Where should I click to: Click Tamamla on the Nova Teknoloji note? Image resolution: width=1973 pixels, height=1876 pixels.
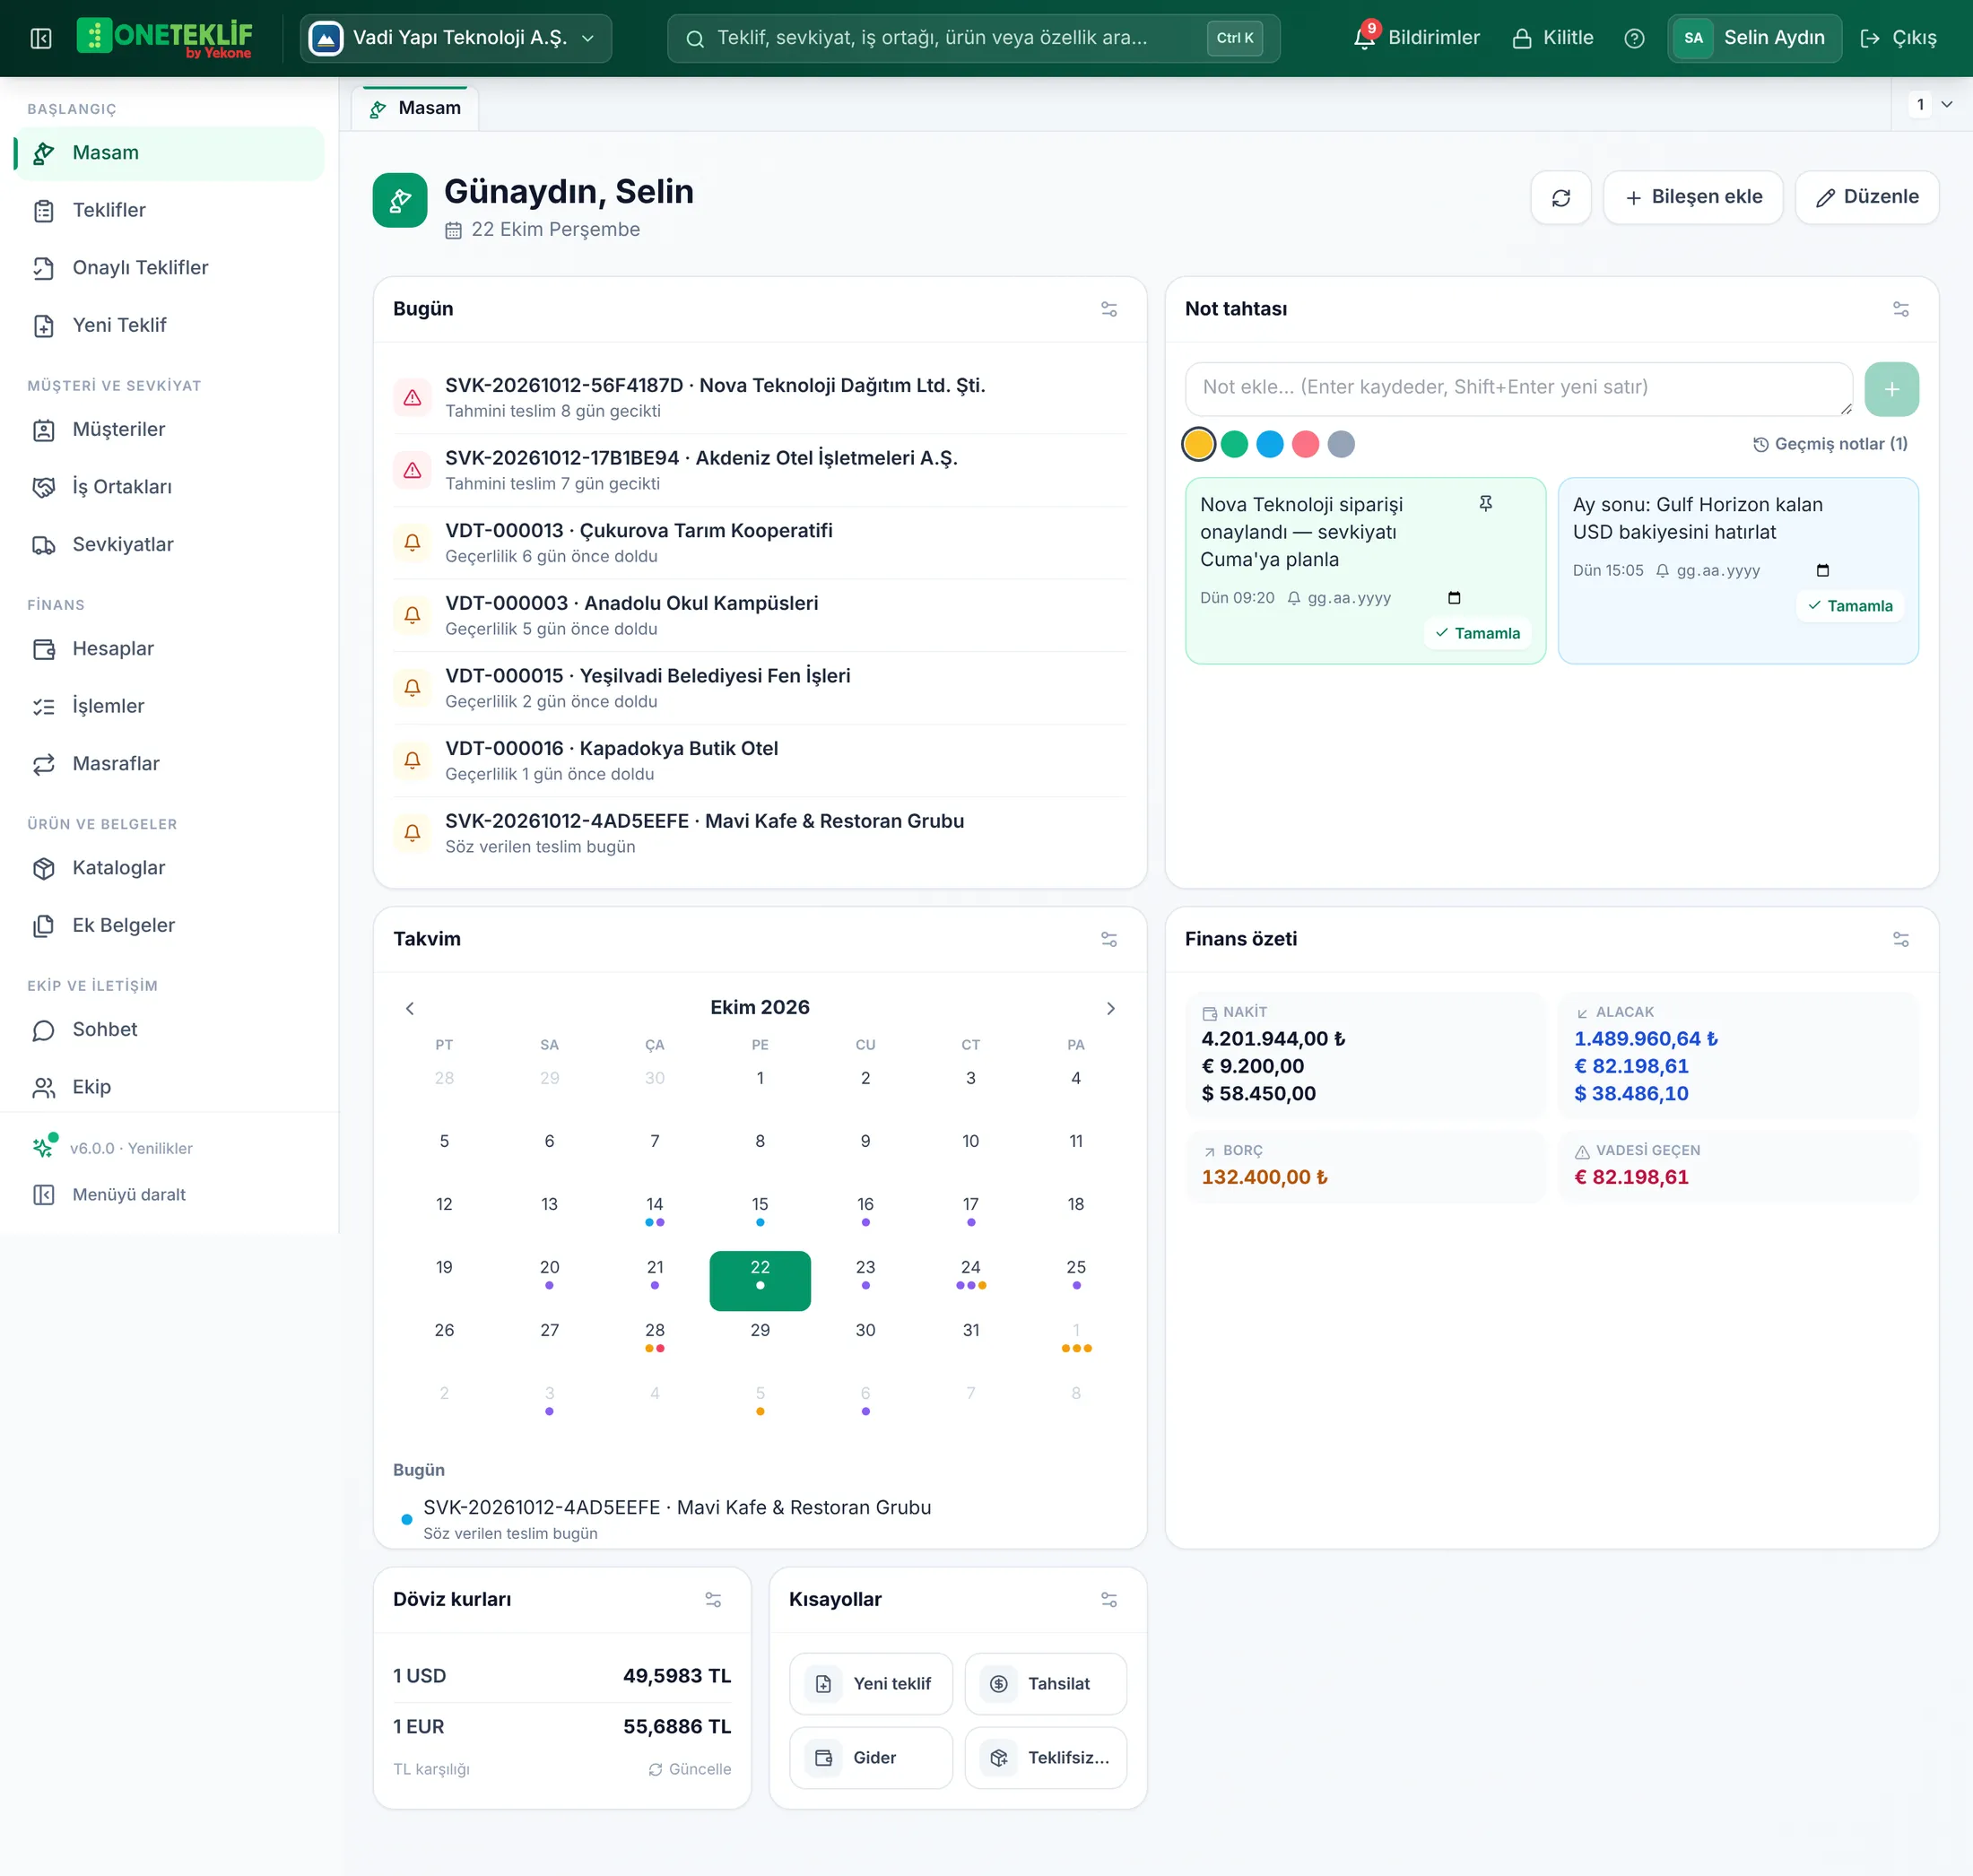point(1477,633)
